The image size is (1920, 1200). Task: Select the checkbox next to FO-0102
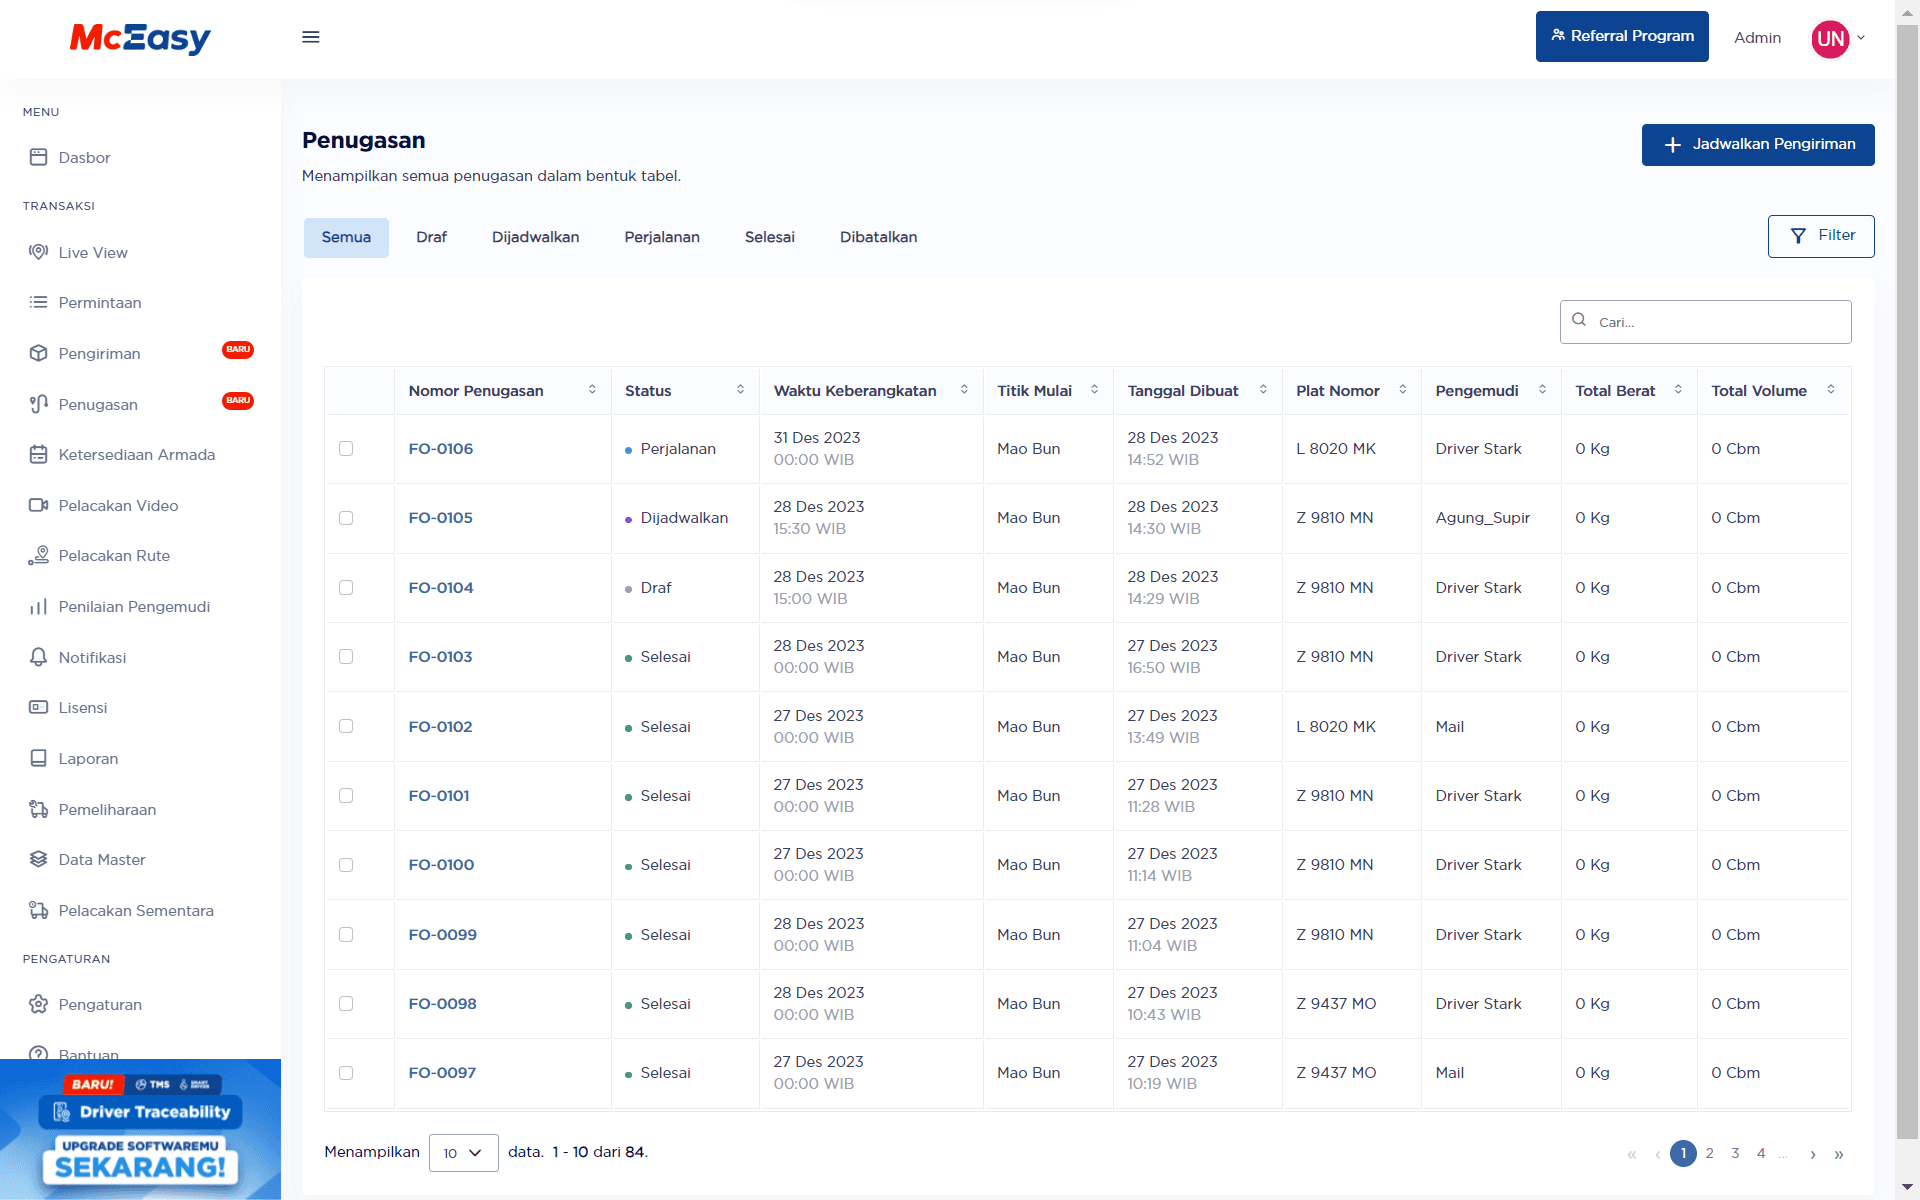[x=346, y=726]
